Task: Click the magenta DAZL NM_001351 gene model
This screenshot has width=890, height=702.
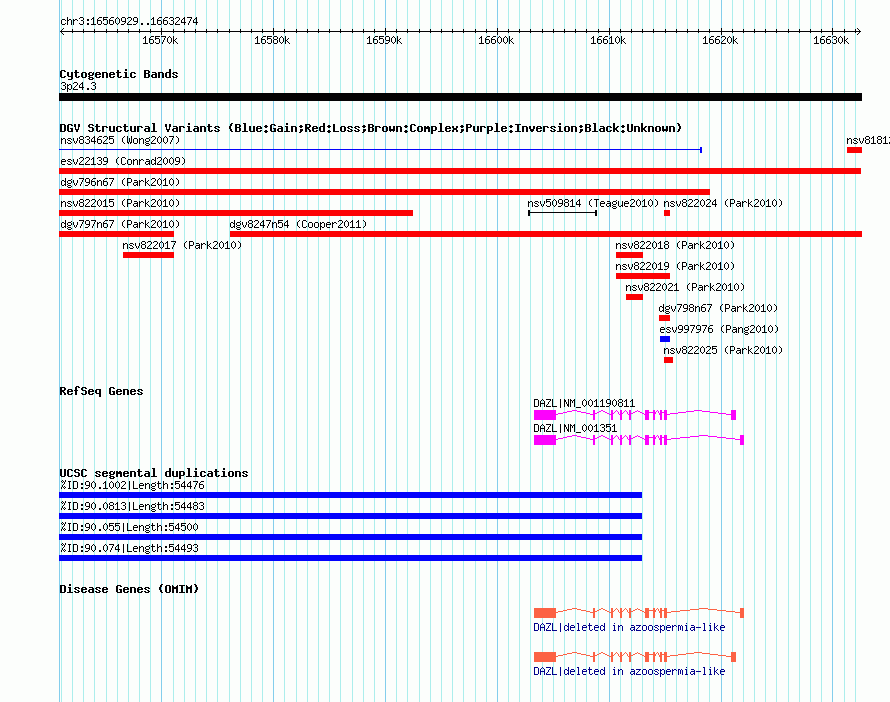Action: pos(639,440)
